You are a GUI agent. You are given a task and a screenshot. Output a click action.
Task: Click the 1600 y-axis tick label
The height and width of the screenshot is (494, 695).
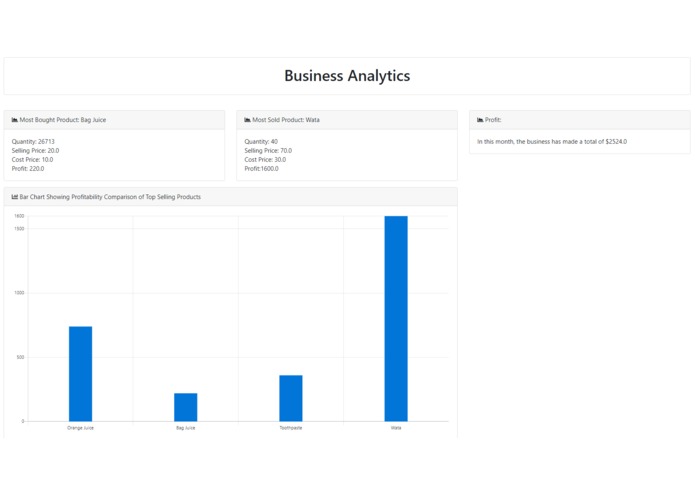[x=19, y=216]
